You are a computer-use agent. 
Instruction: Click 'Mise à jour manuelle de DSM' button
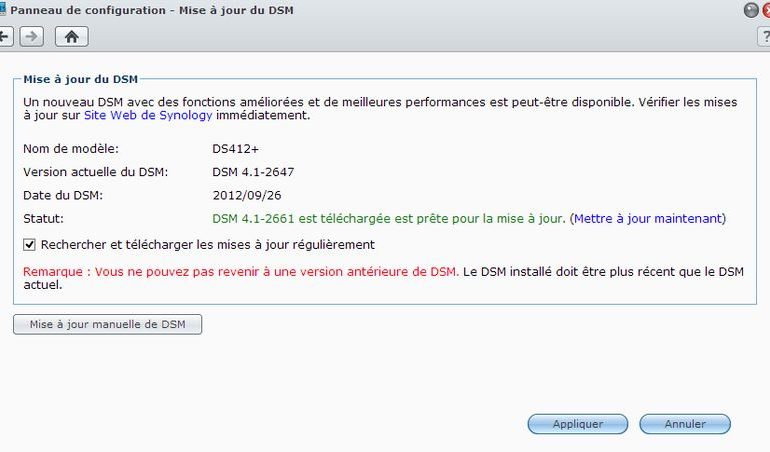[x=108, y=324]
